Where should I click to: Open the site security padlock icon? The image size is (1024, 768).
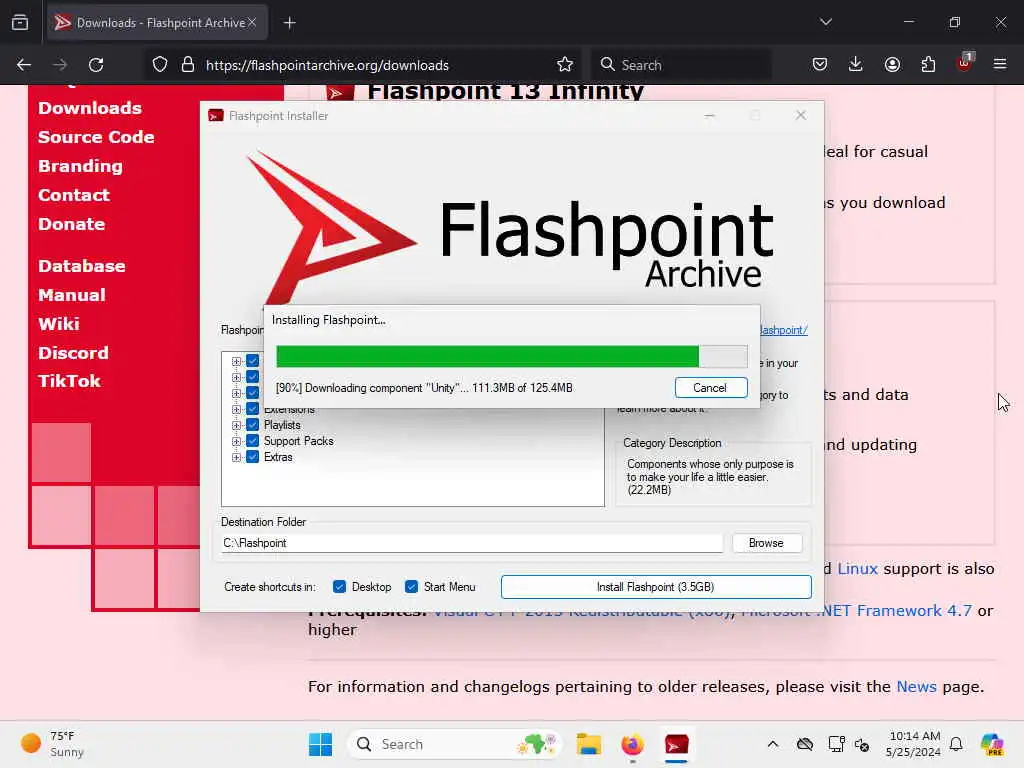click(188, 65)
